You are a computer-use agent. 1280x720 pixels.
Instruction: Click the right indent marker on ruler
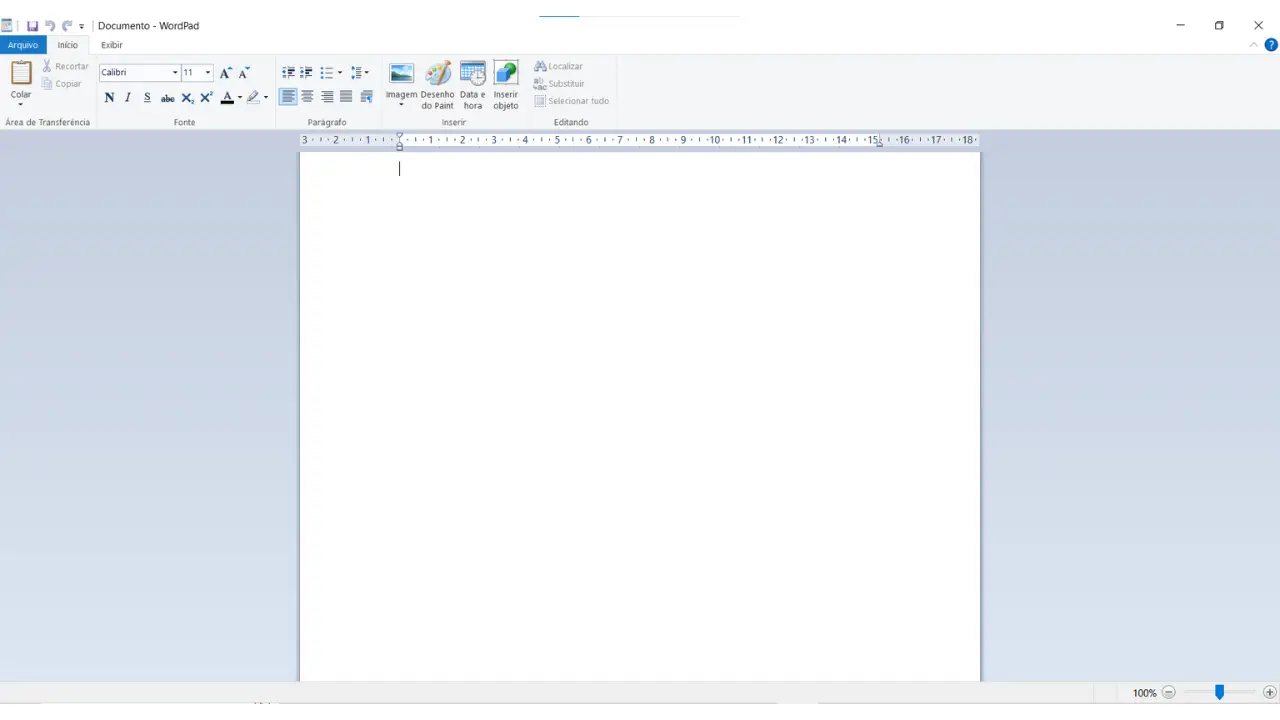click(x=879, y=145)
